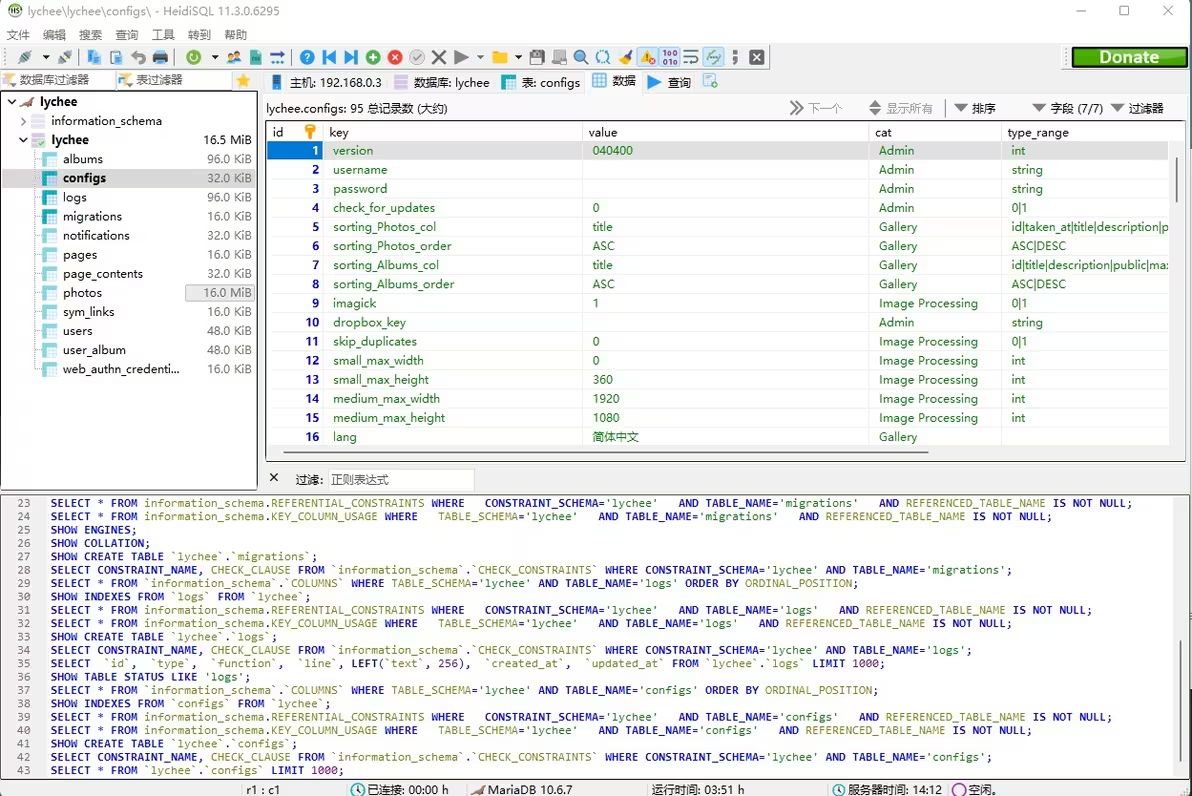
Task: Select the photos table in tree
Action: point(82,293)
